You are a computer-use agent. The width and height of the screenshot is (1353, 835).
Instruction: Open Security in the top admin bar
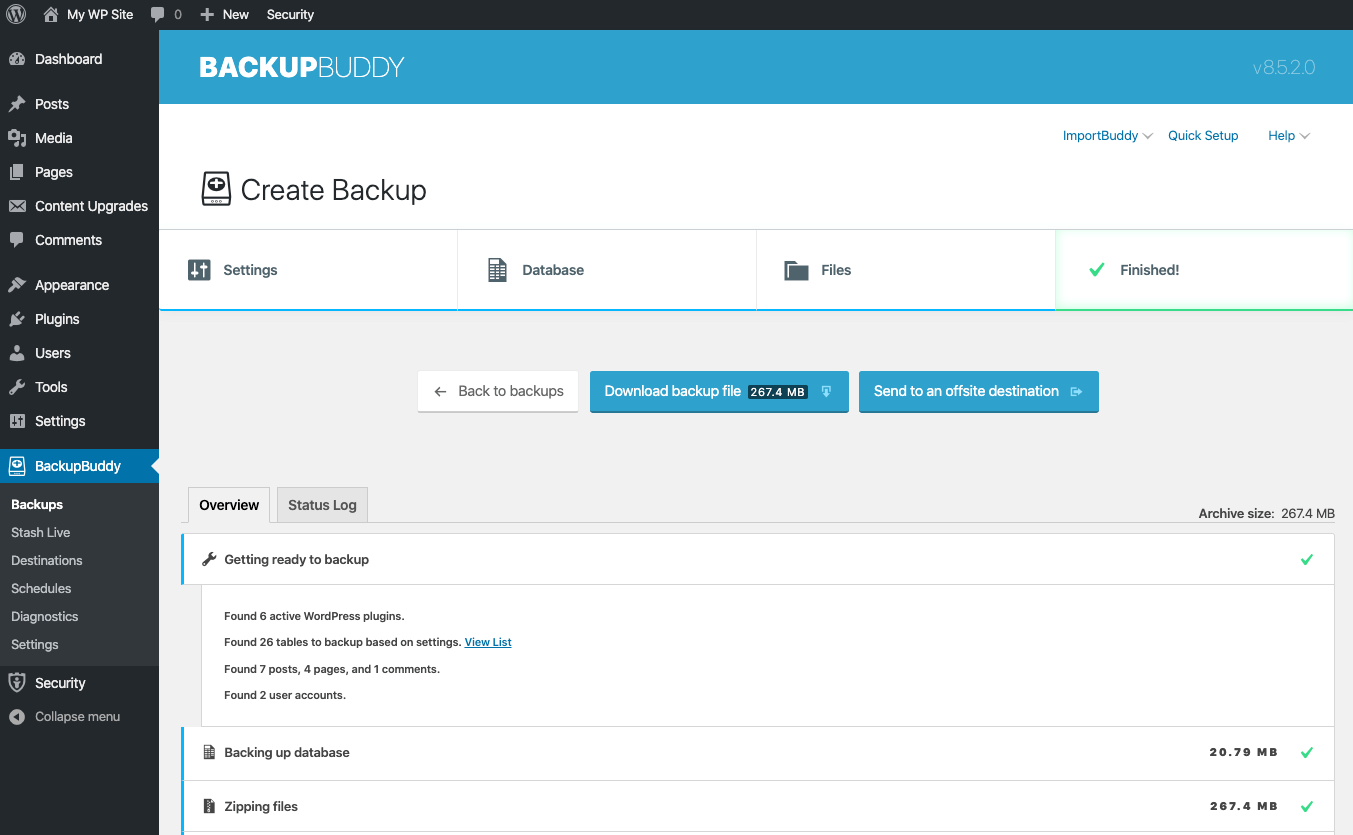(x=290, y=15)
